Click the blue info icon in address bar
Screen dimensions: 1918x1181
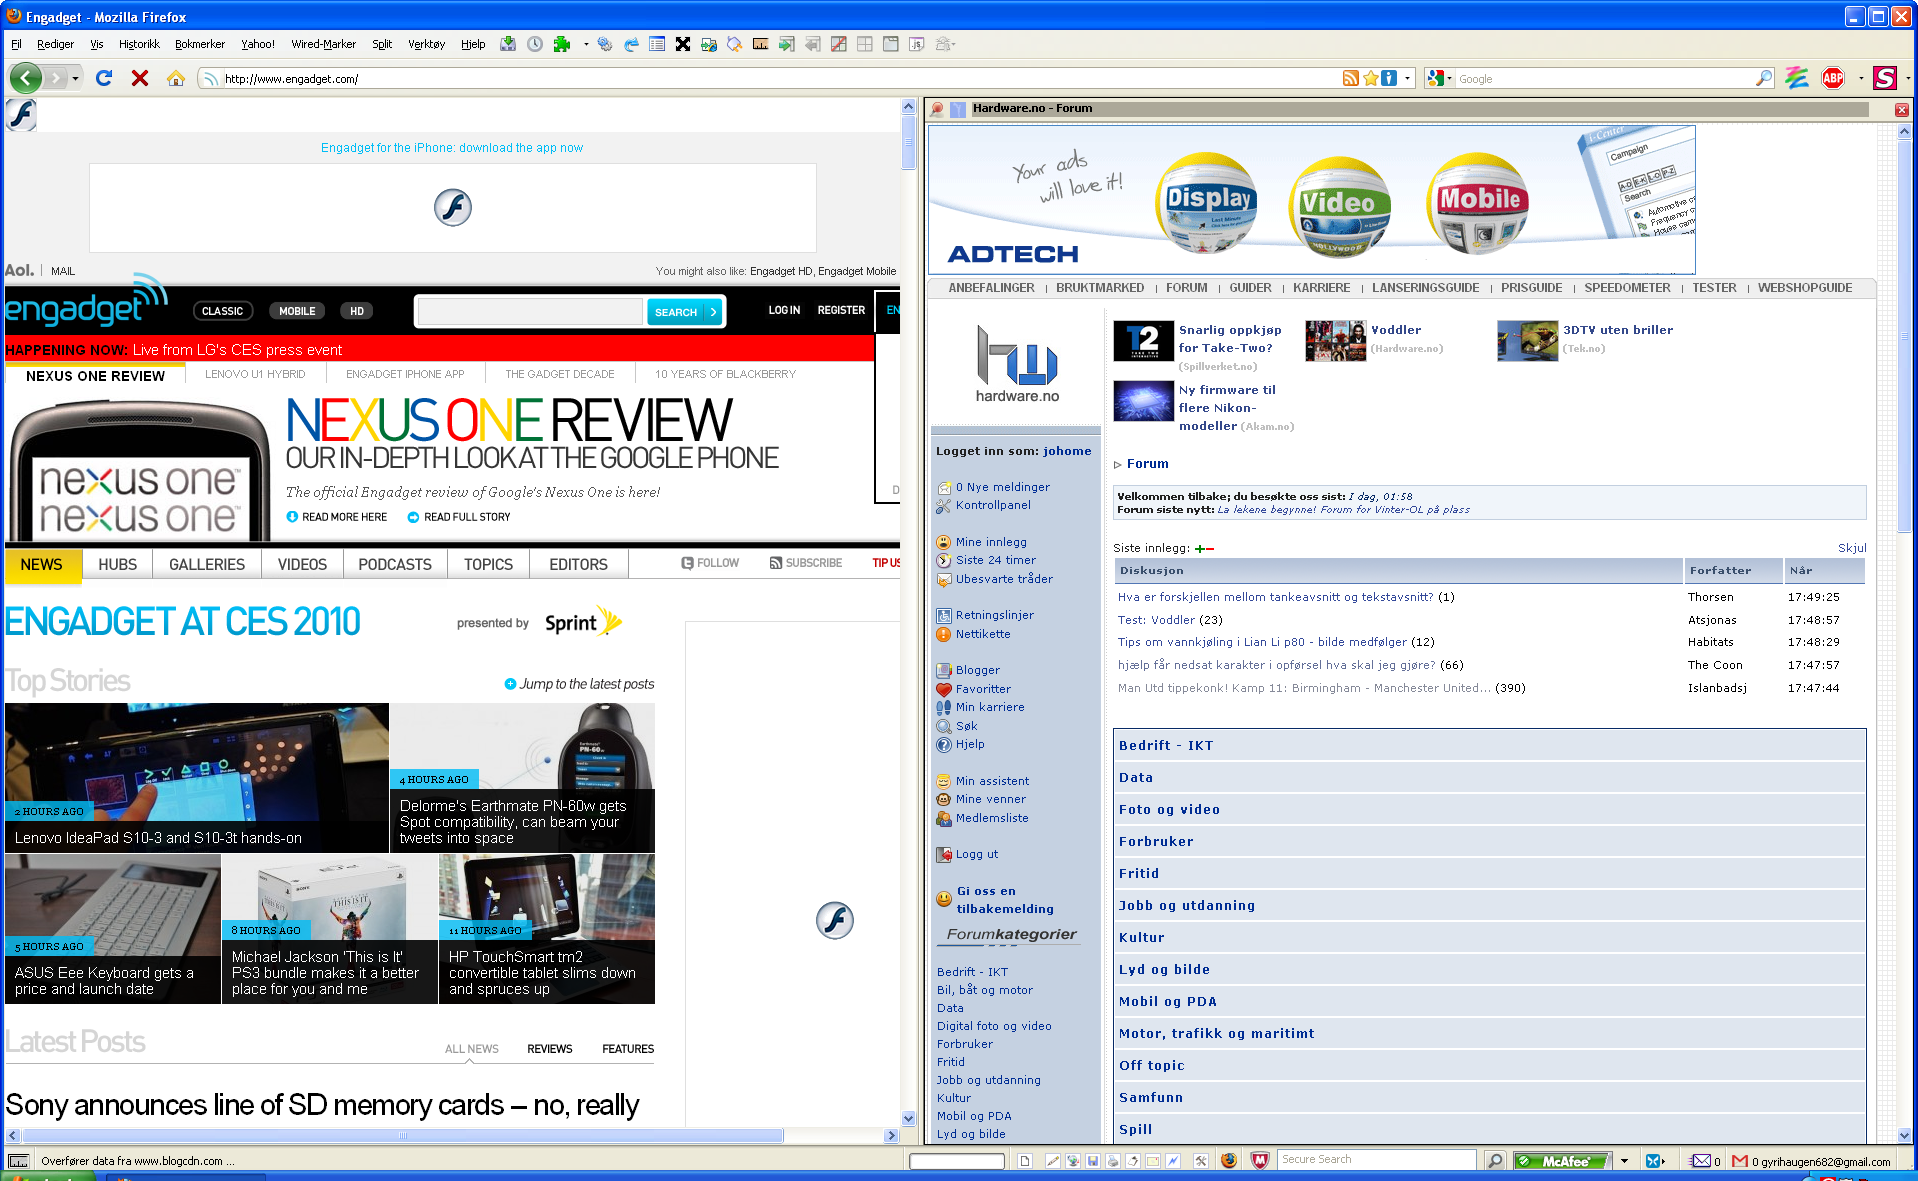(1389, 78)
